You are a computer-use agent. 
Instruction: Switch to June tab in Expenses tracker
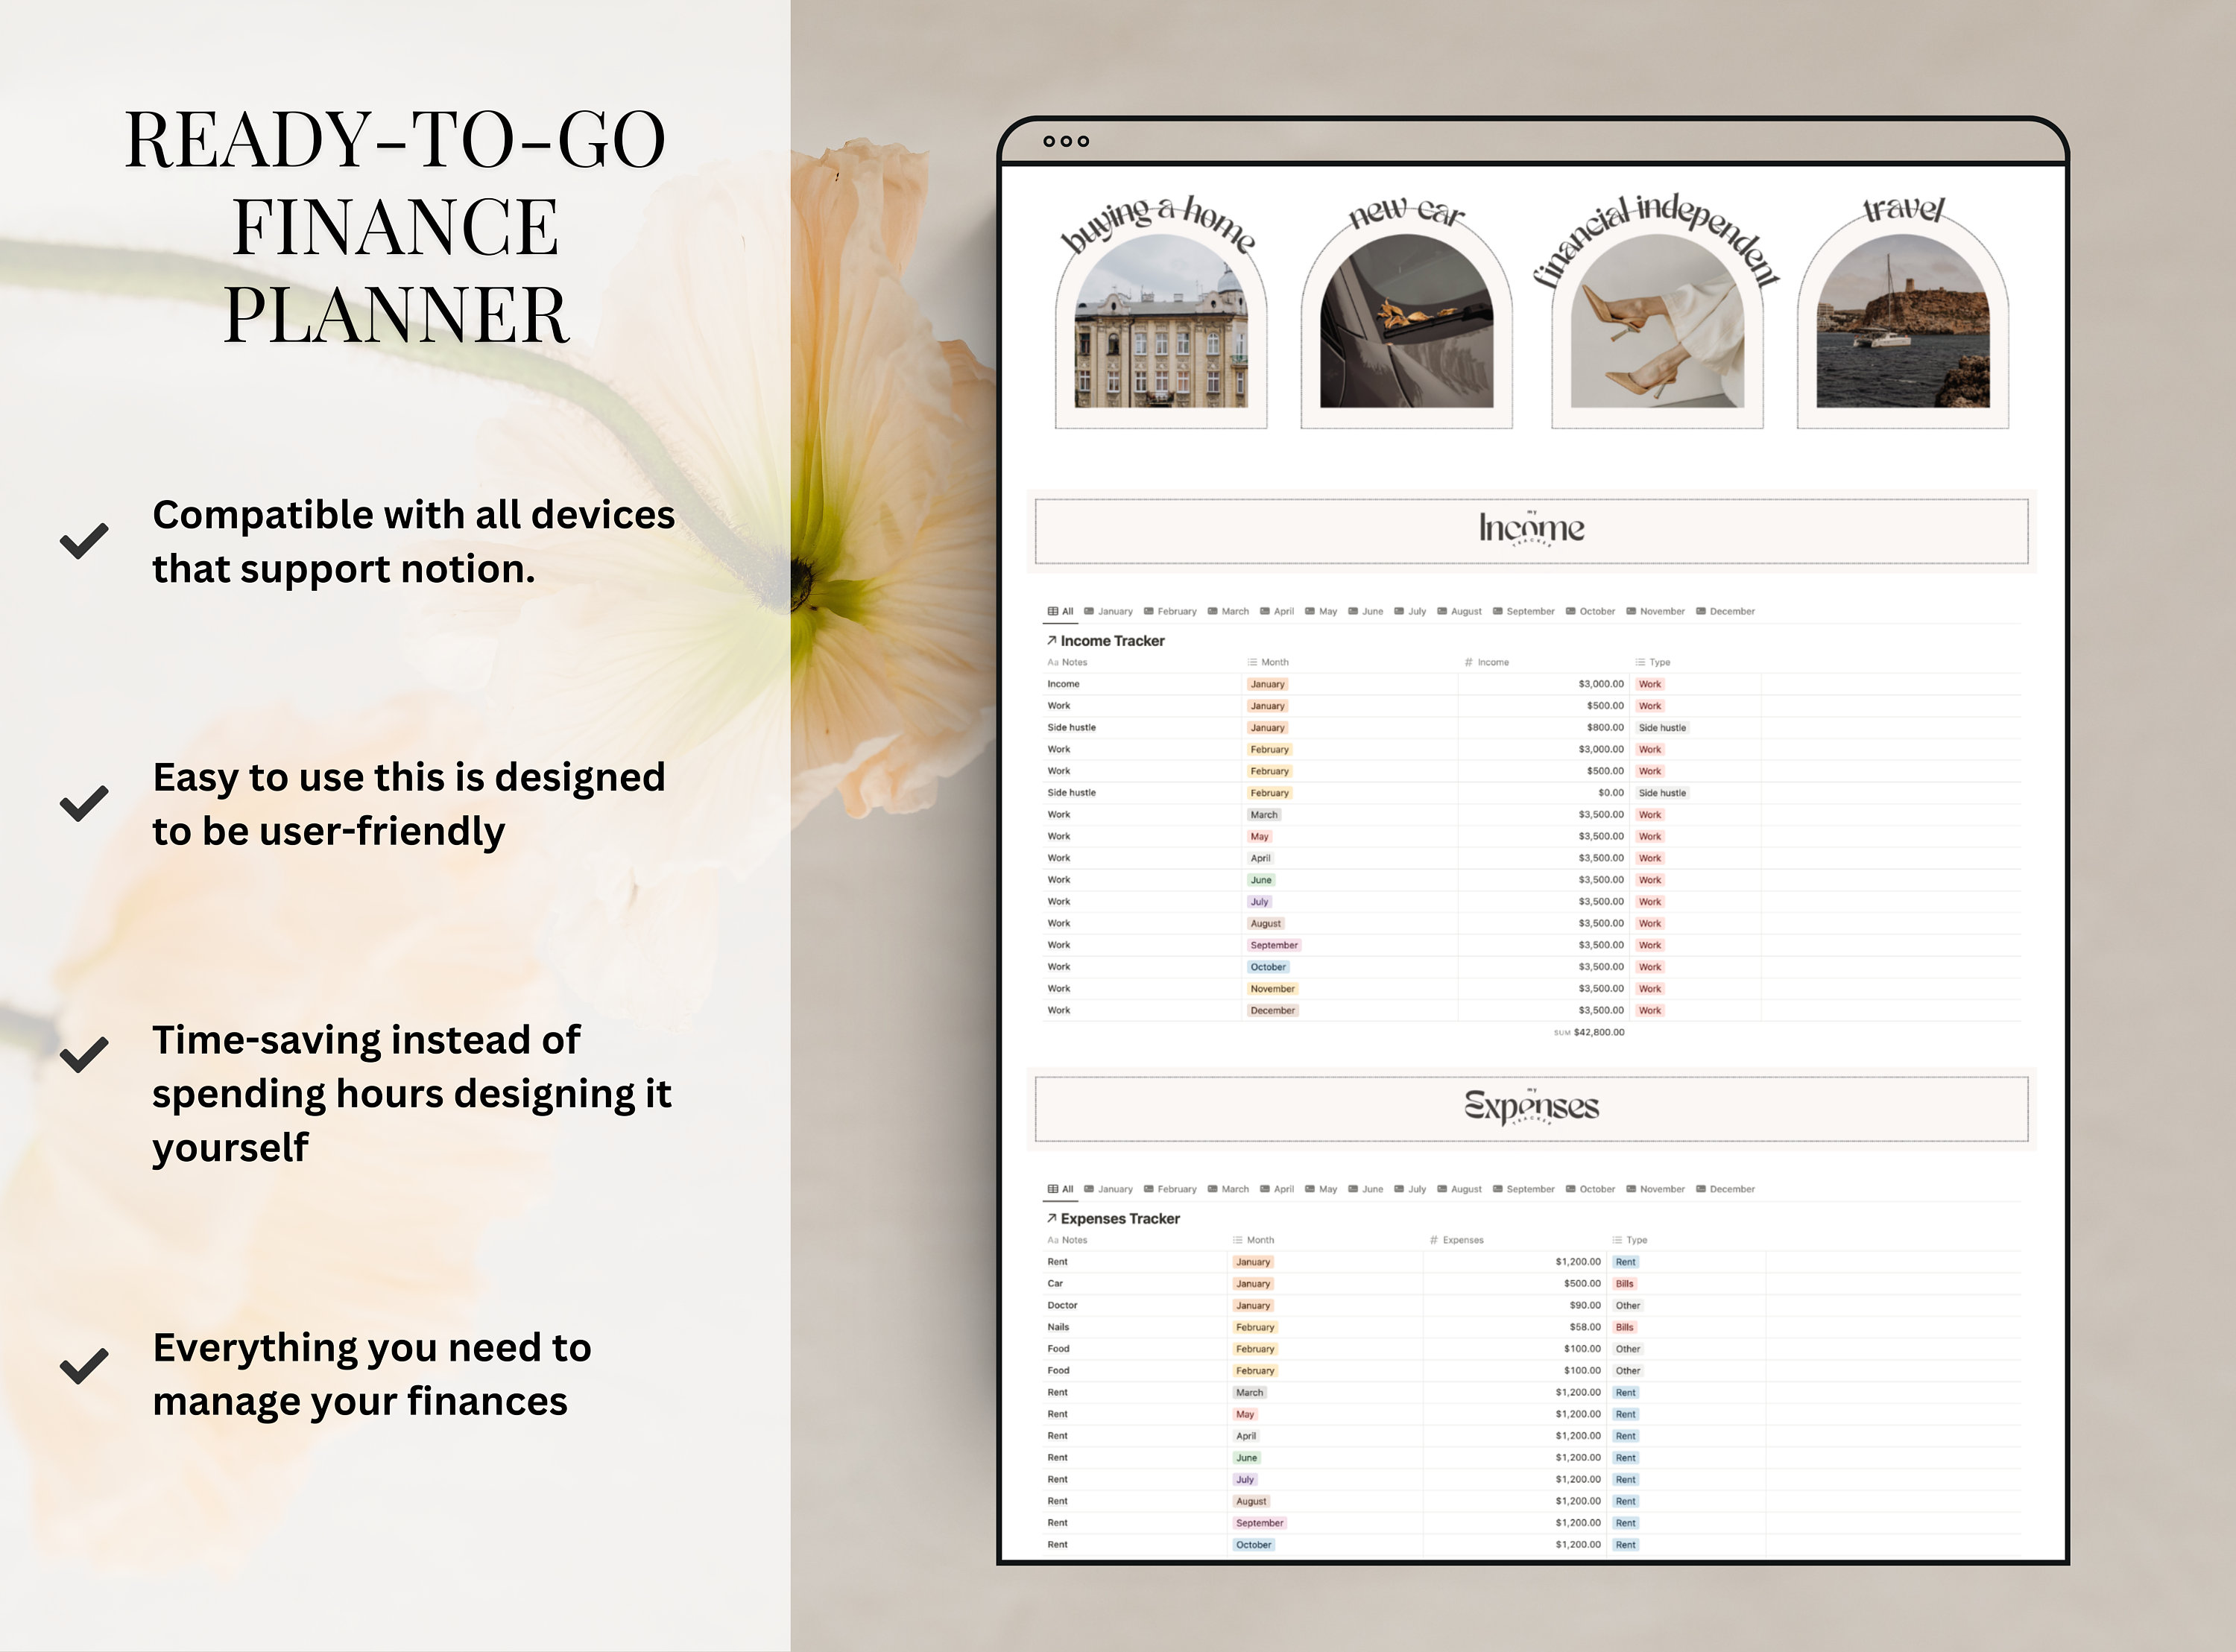click(x=1366, y=1189)
